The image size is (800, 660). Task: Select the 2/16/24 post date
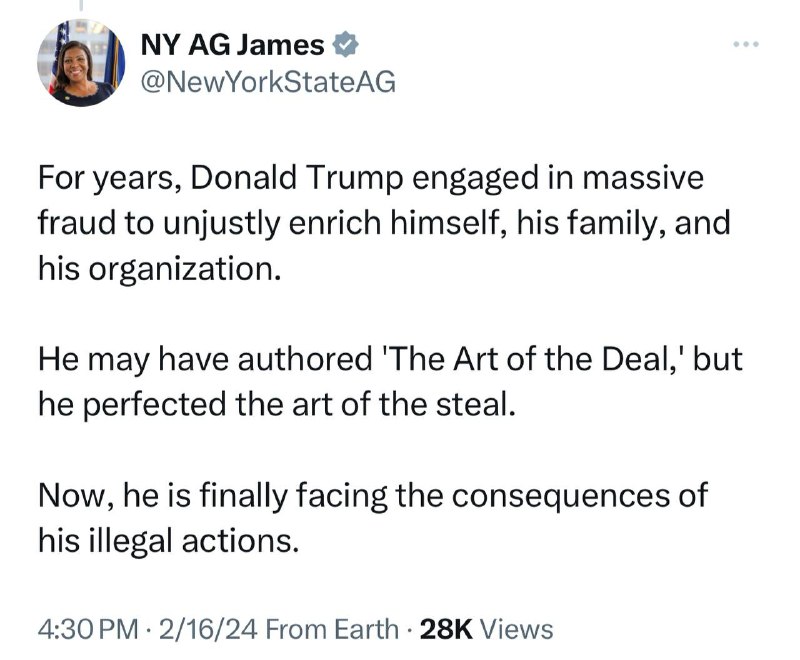click(x=210, y=628)
